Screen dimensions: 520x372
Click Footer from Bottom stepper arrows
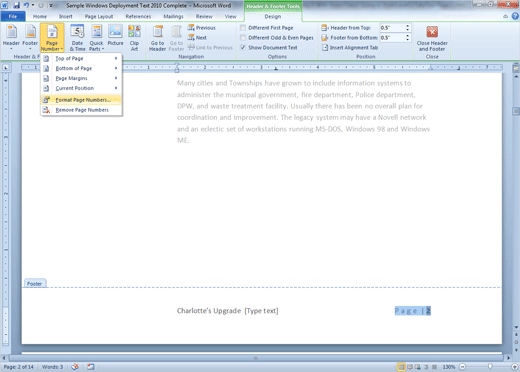(408, 38)
